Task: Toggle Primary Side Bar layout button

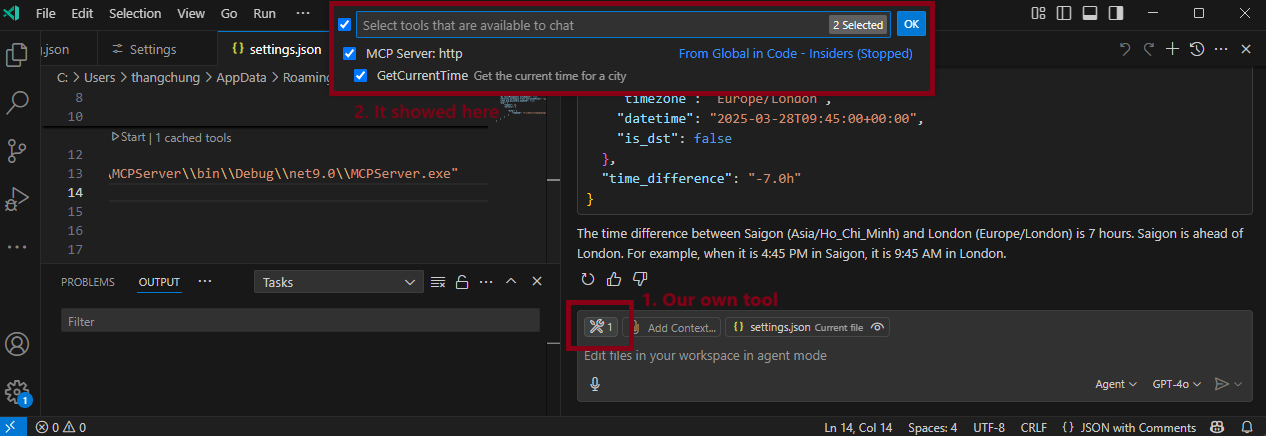Action: [1063, 13]
